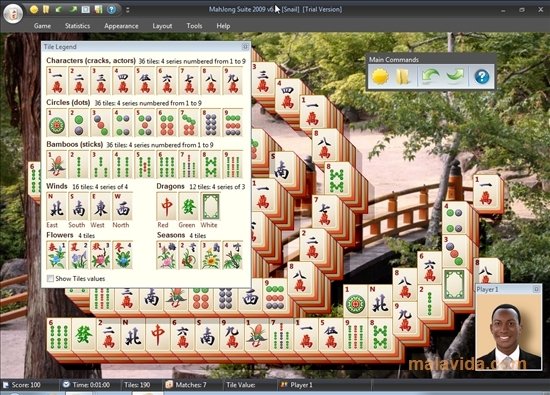Click the Player 1 avatar picture
Viewport: 550px width, 395px height.
tap(508, 331)
